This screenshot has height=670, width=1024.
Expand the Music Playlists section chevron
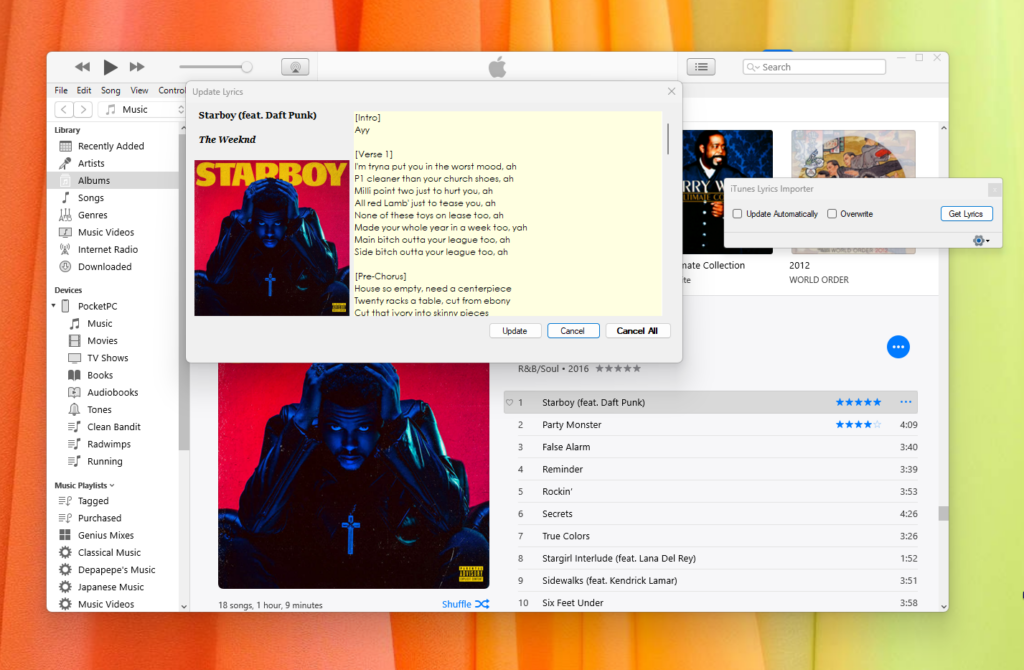(x=112, y=486)
